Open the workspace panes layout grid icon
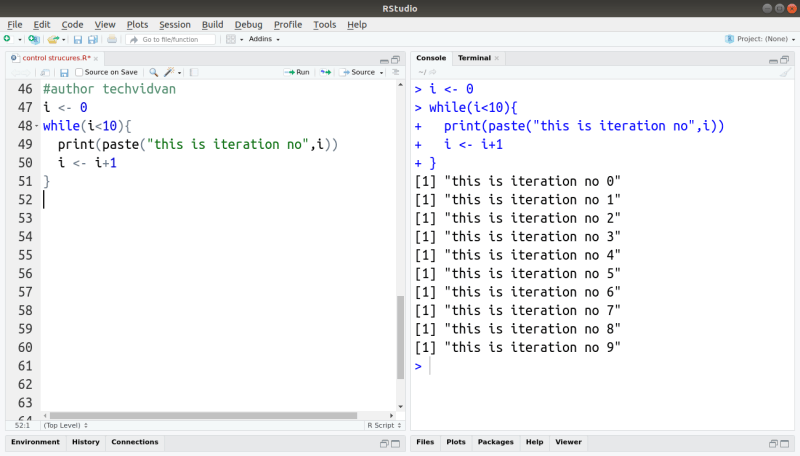This screenshot has height=456, width=800. point(231,39)
